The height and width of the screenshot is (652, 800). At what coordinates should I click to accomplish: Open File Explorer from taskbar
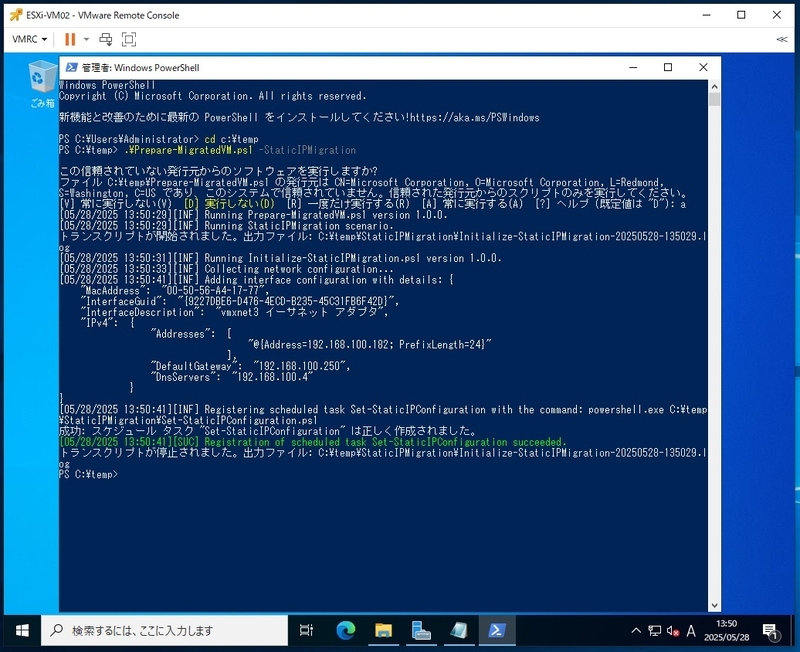(383, 631)
